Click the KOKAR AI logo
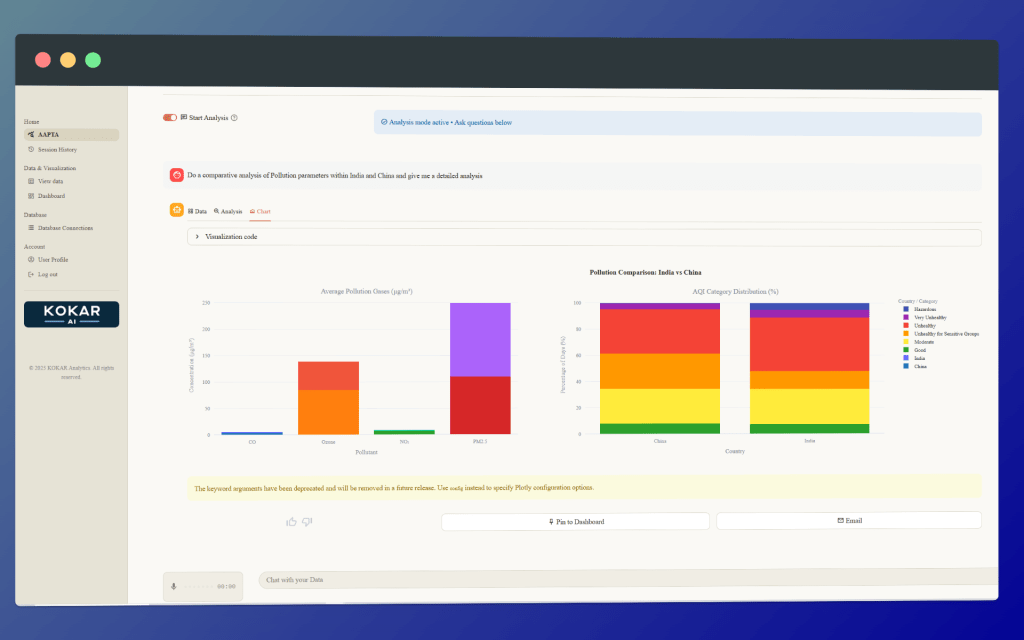Viewport: 1024px width, 640px height. pyautogui.click(x=71, y=314)
